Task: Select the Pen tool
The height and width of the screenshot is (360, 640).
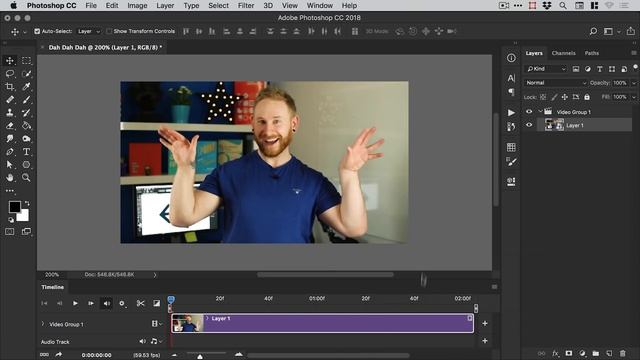Action: point(10,152)
